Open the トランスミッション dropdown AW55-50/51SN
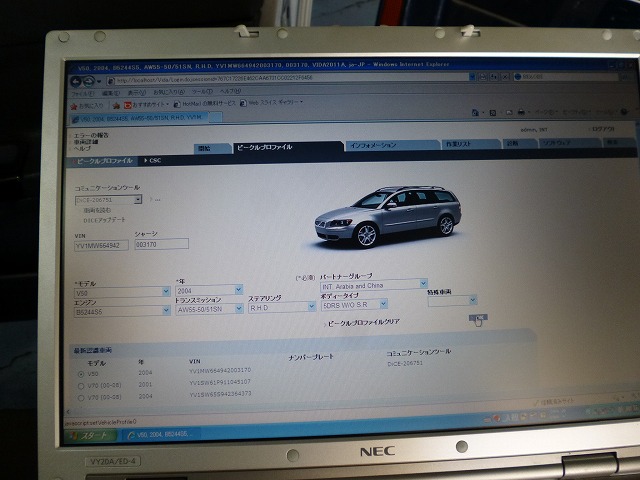The width and height of the screenshot is (640, 480). (209, 309)
